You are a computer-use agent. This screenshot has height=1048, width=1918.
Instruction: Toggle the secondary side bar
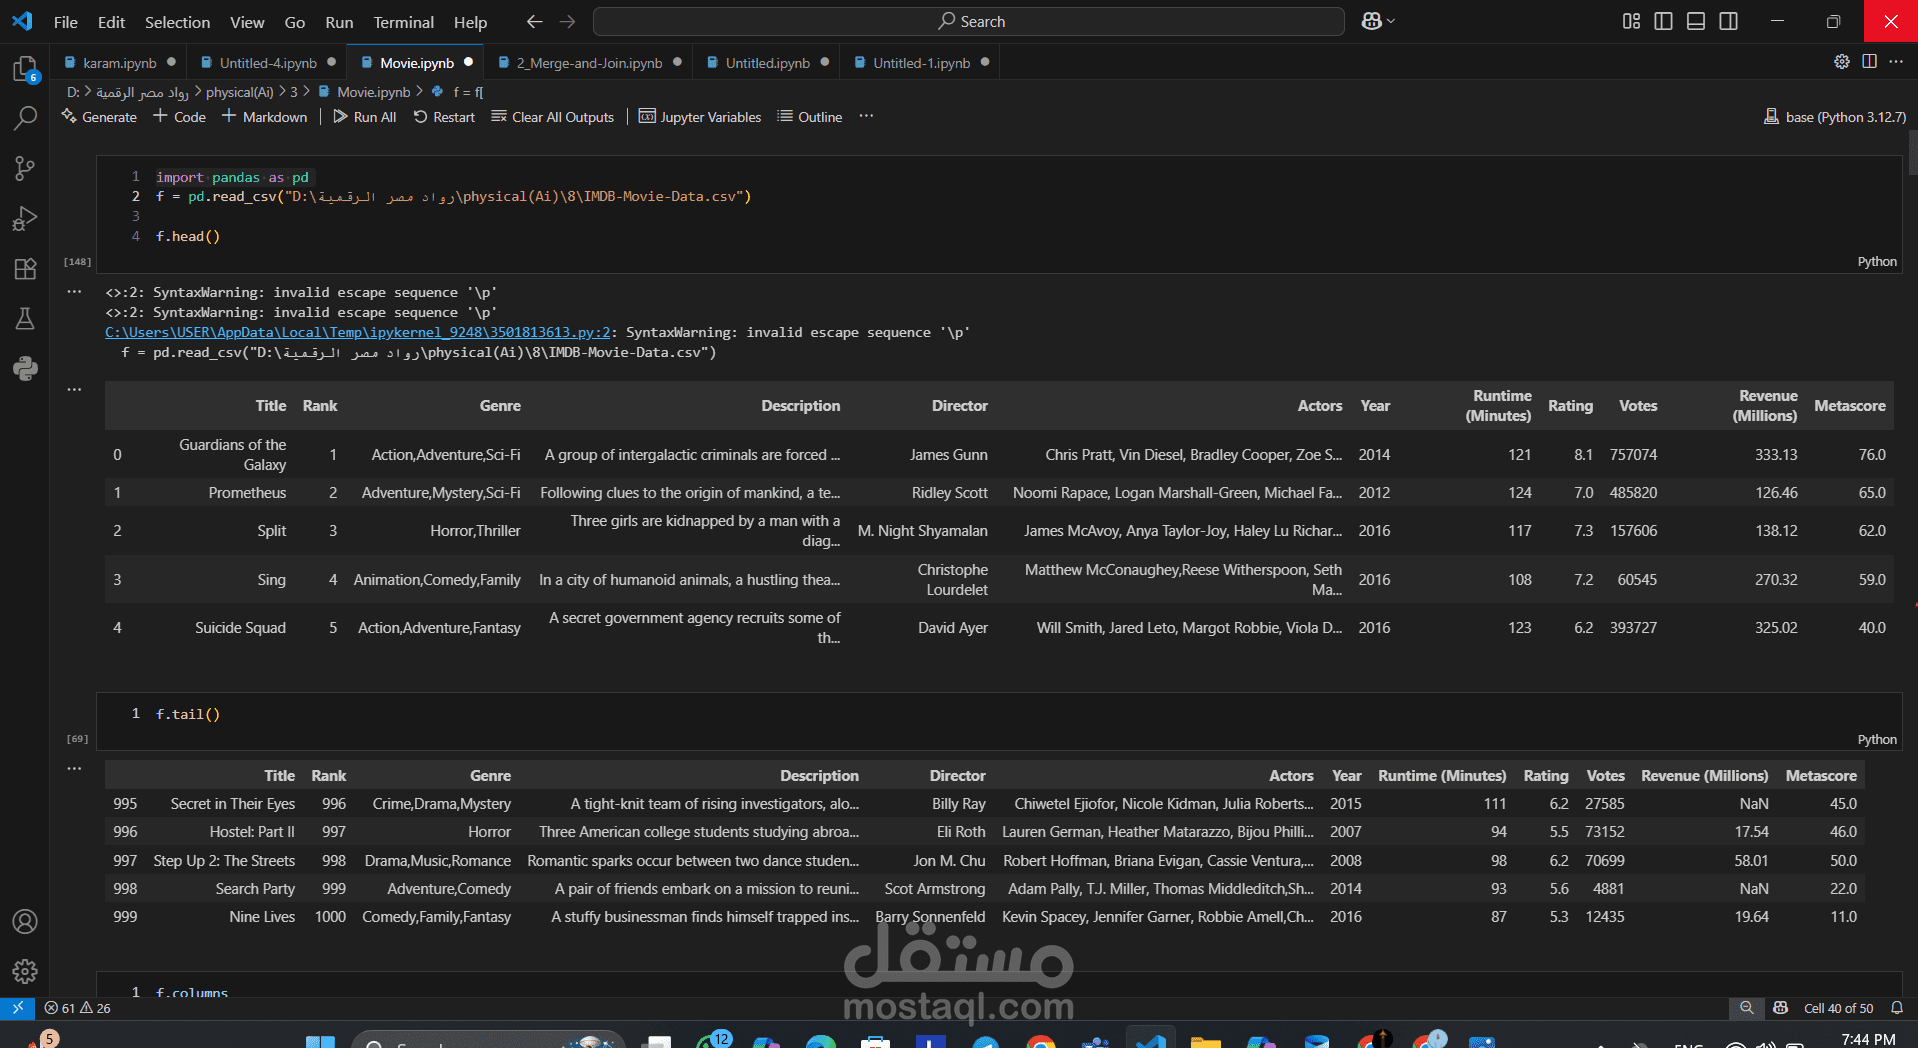pos(1728,21)
